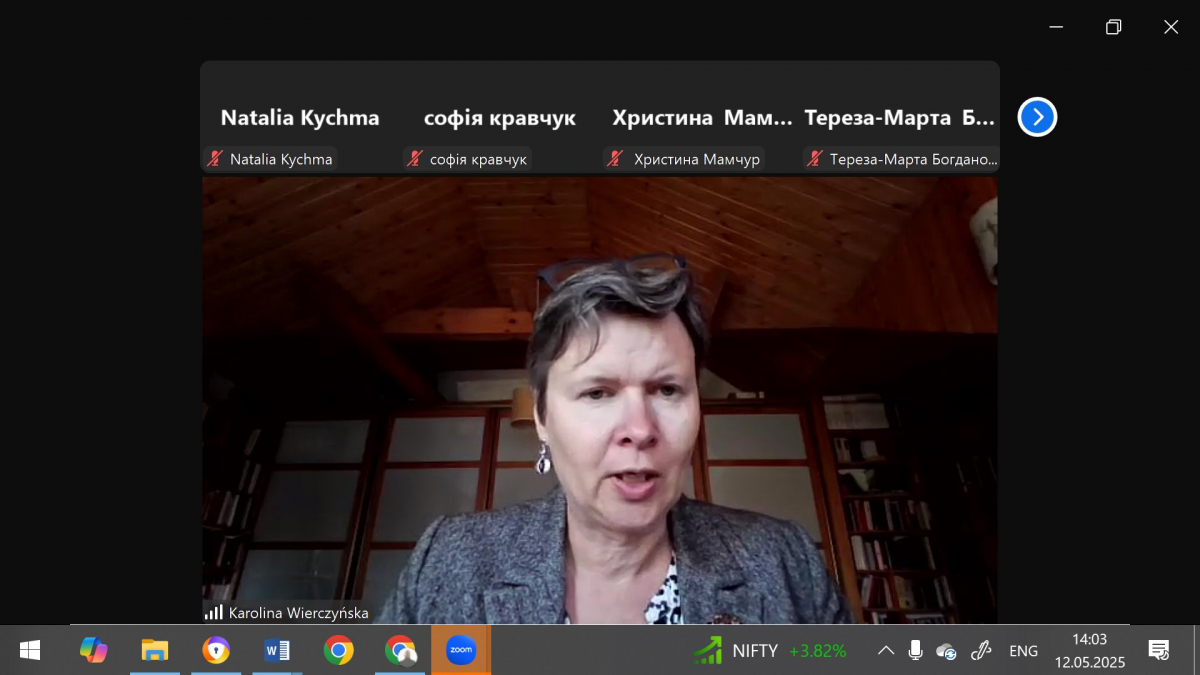This screenshot has width=1200, height=675.
Task: Click muted mic icon beside Тереза-Марта Богдано
Action: pos(815,159)
